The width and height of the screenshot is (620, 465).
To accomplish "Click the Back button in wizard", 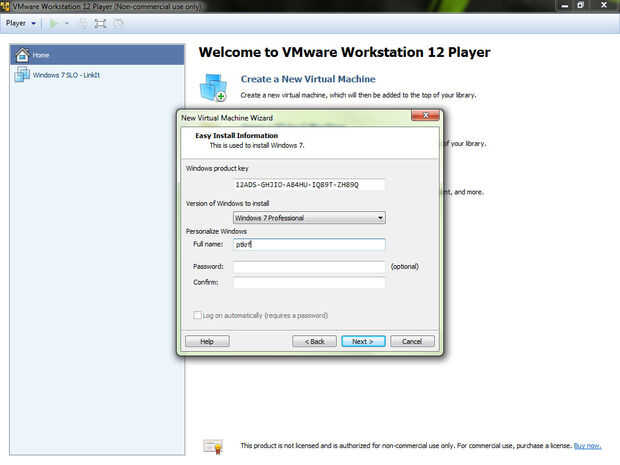I will [x=314, y=341].
